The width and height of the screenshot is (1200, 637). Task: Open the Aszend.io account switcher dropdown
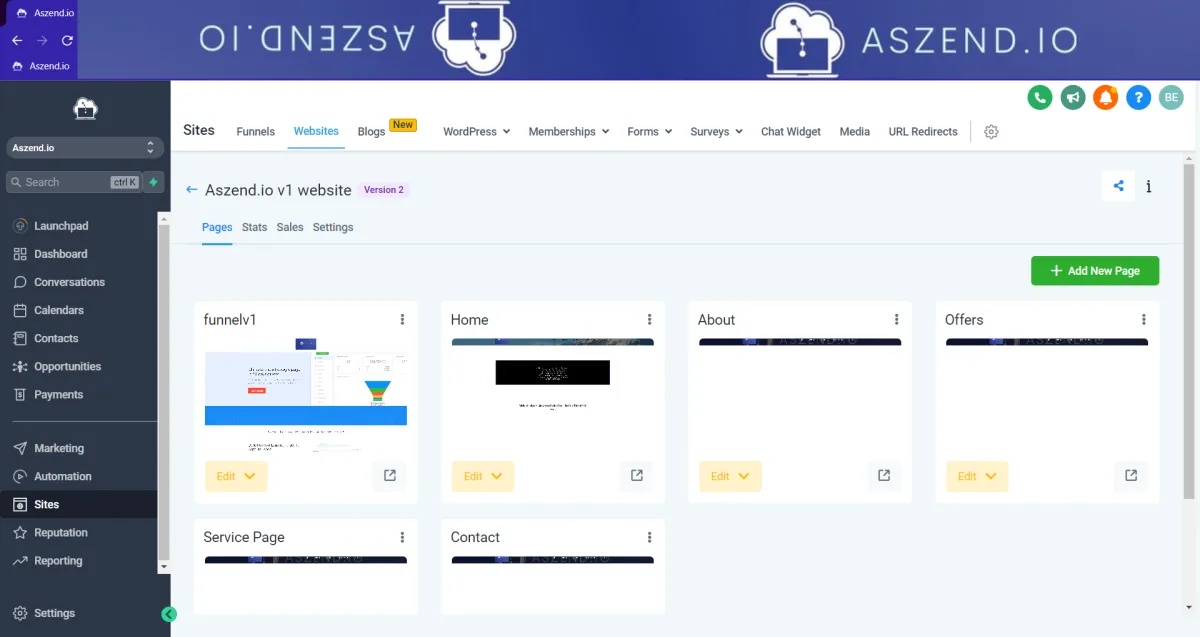85,148
